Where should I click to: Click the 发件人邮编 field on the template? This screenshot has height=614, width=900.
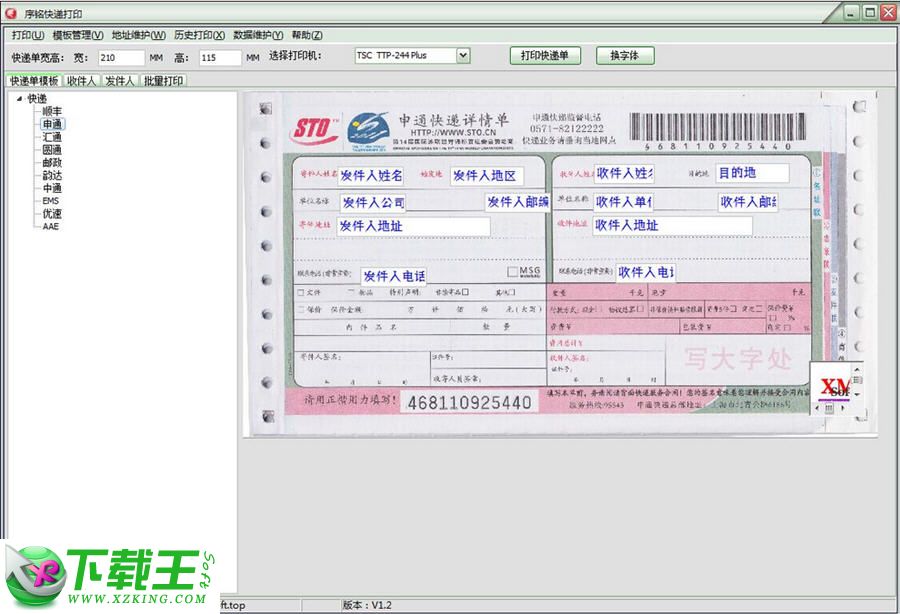click(x=518, y=202)
